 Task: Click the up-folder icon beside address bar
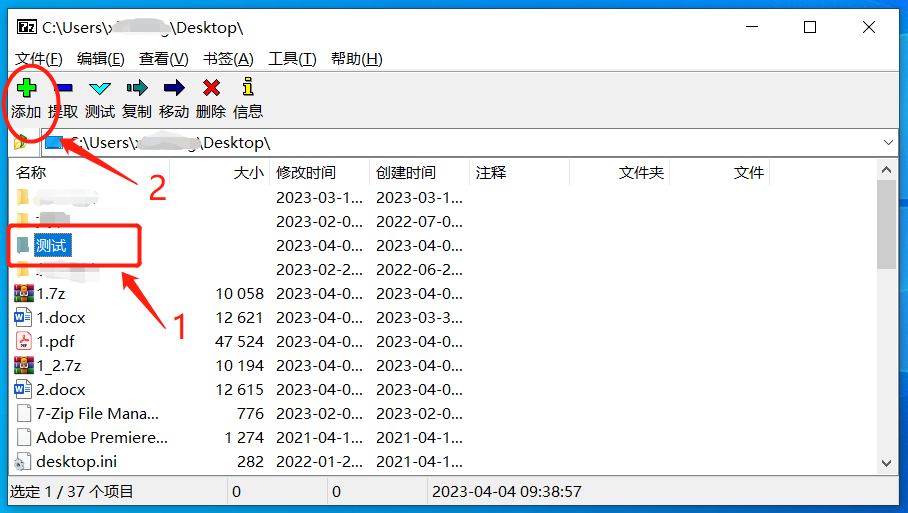21,141
